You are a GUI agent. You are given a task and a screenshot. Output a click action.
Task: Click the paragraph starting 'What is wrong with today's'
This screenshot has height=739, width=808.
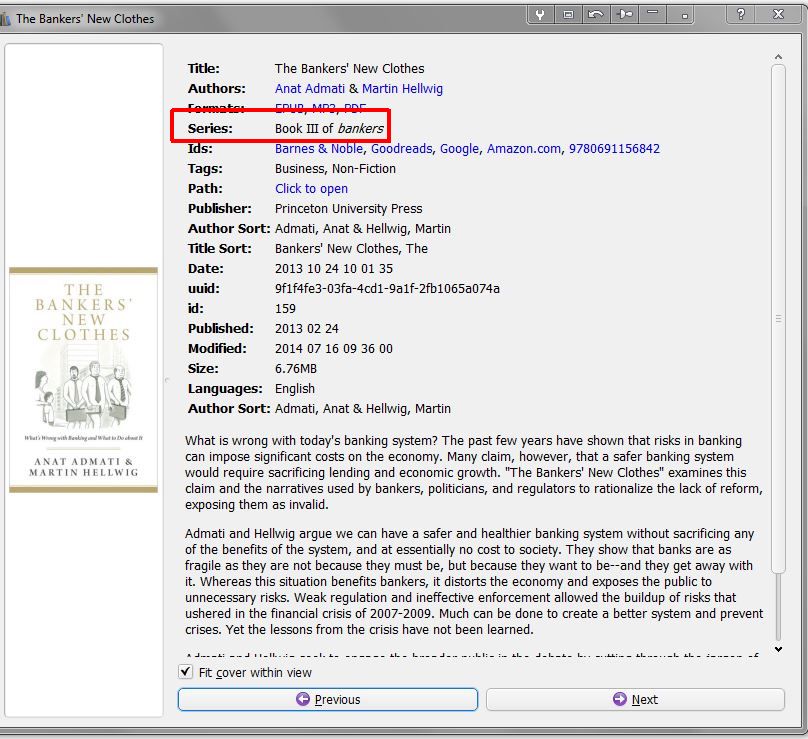[x=474, y=473]
